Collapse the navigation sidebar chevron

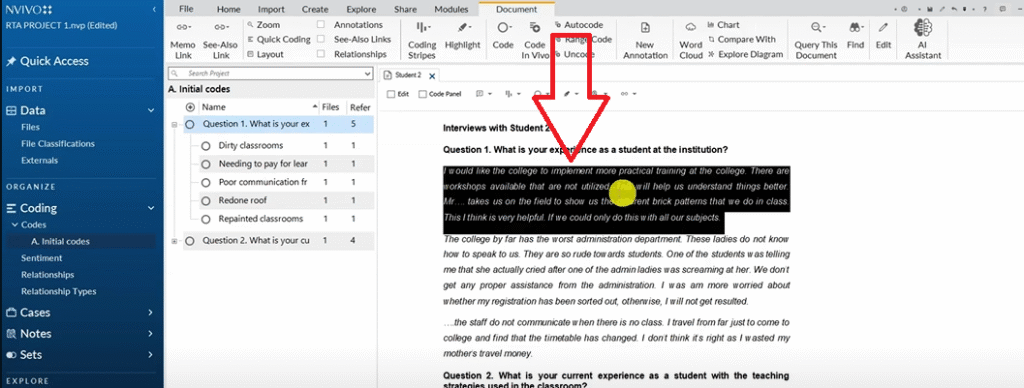pos(153,10)
